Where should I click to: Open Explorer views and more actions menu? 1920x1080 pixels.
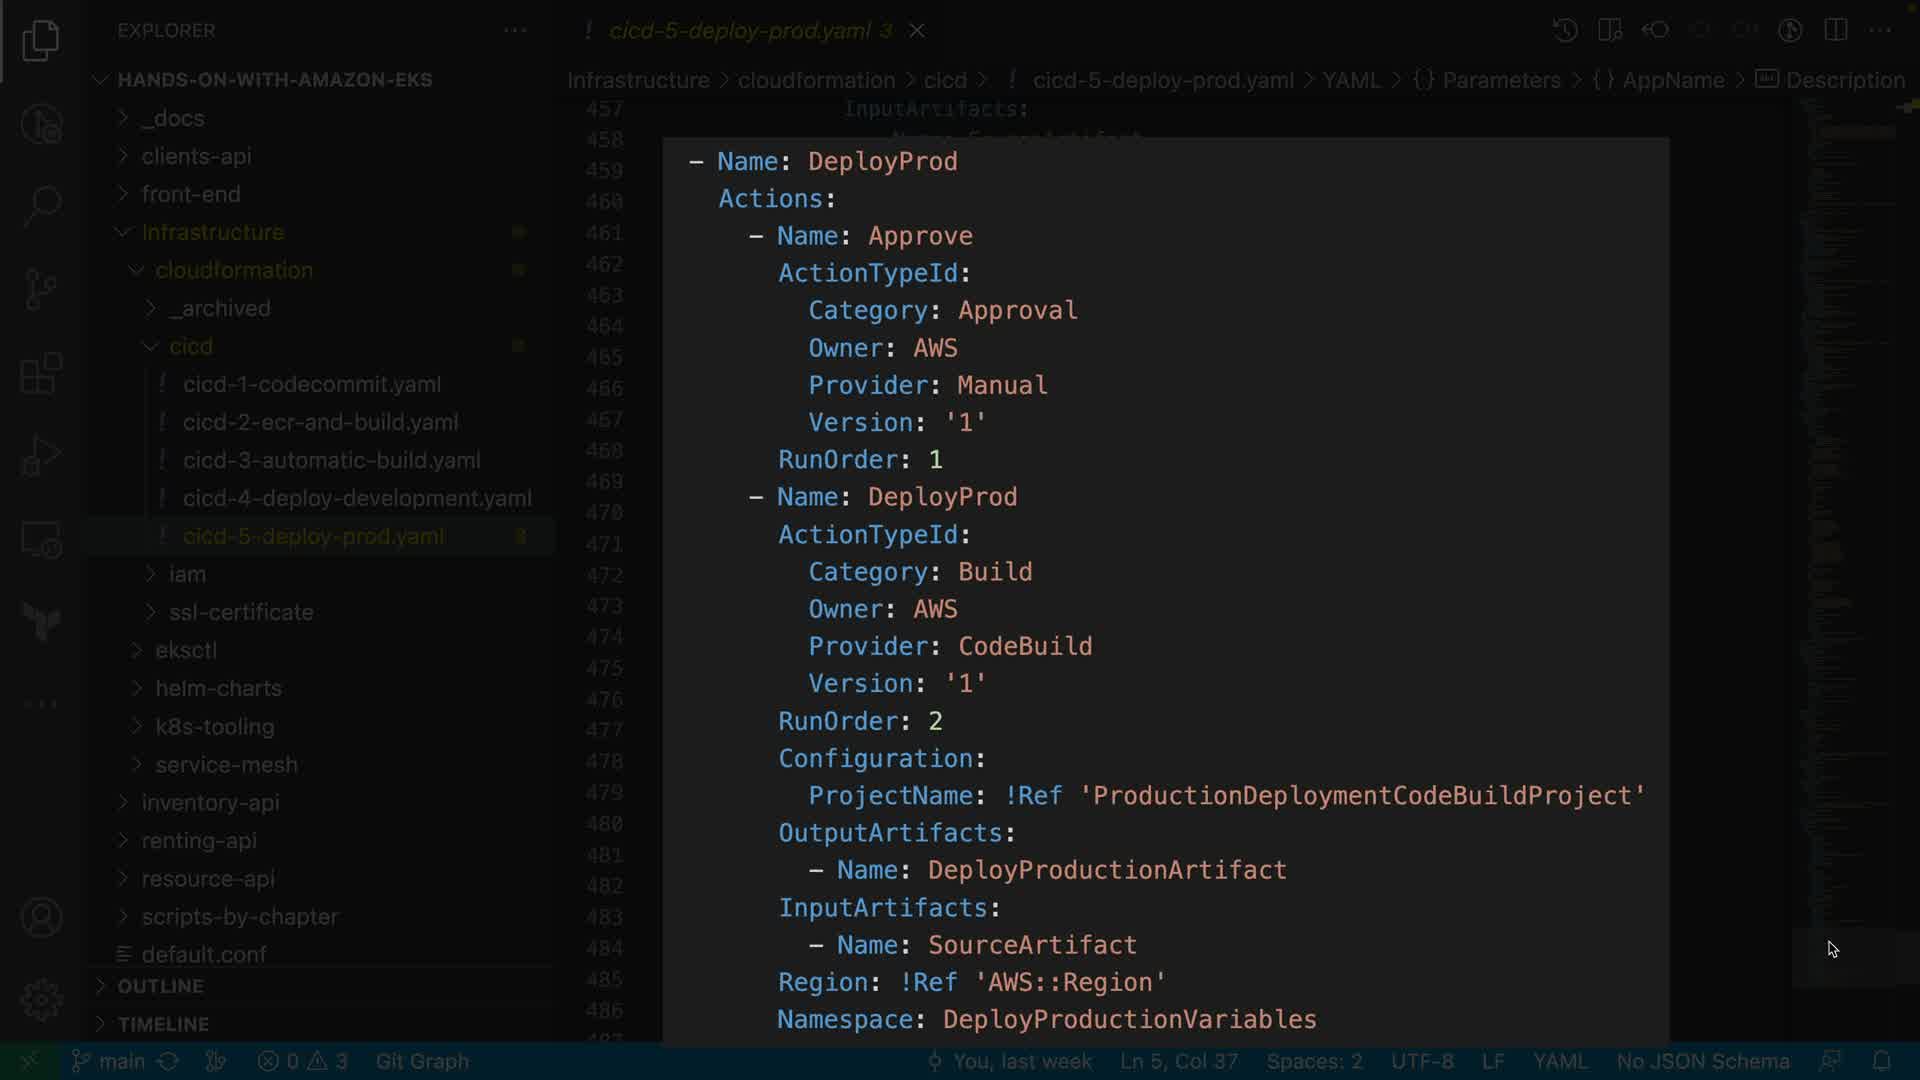pyautogui.click(x=515, y=30)
